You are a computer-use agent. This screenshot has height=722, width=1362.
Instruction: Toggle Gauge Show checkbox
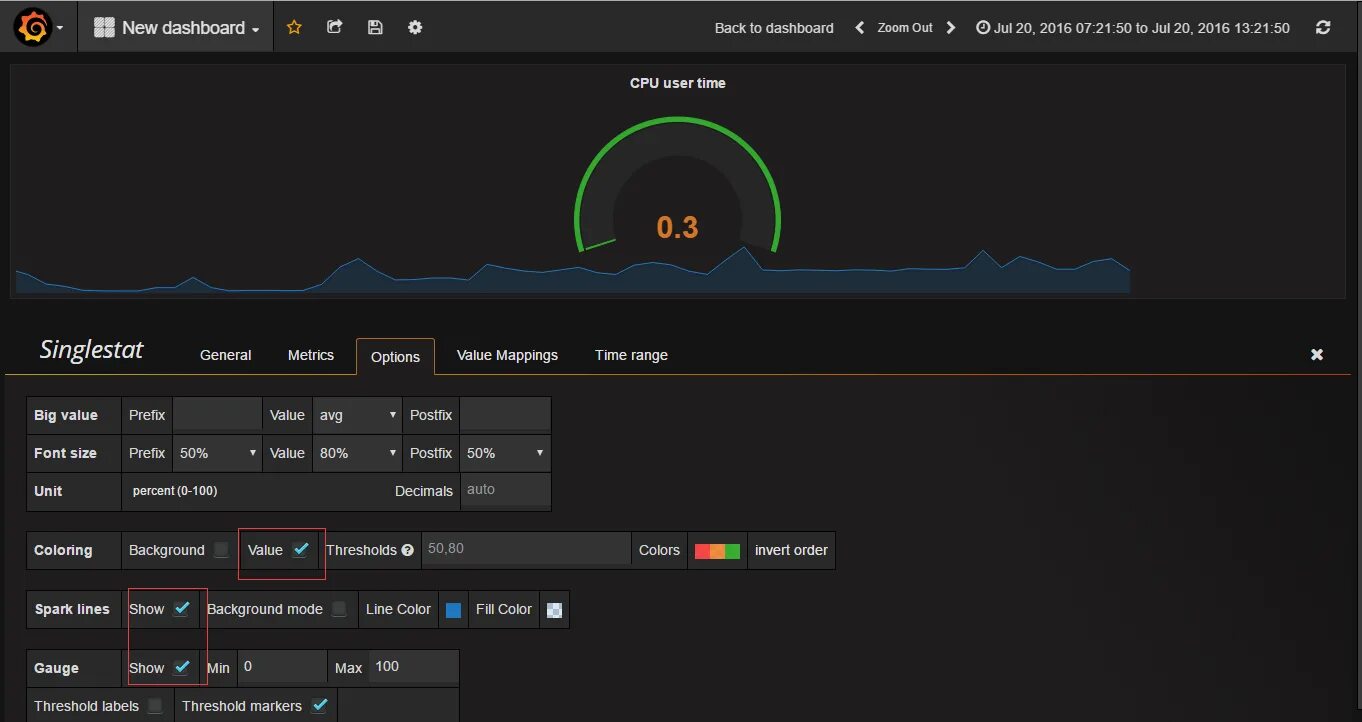(x=181, y=667)
